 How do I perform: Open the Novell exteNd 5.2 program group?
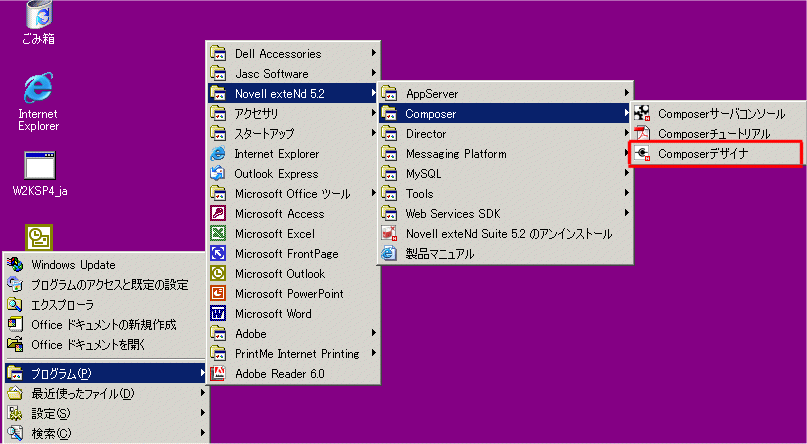293,94
